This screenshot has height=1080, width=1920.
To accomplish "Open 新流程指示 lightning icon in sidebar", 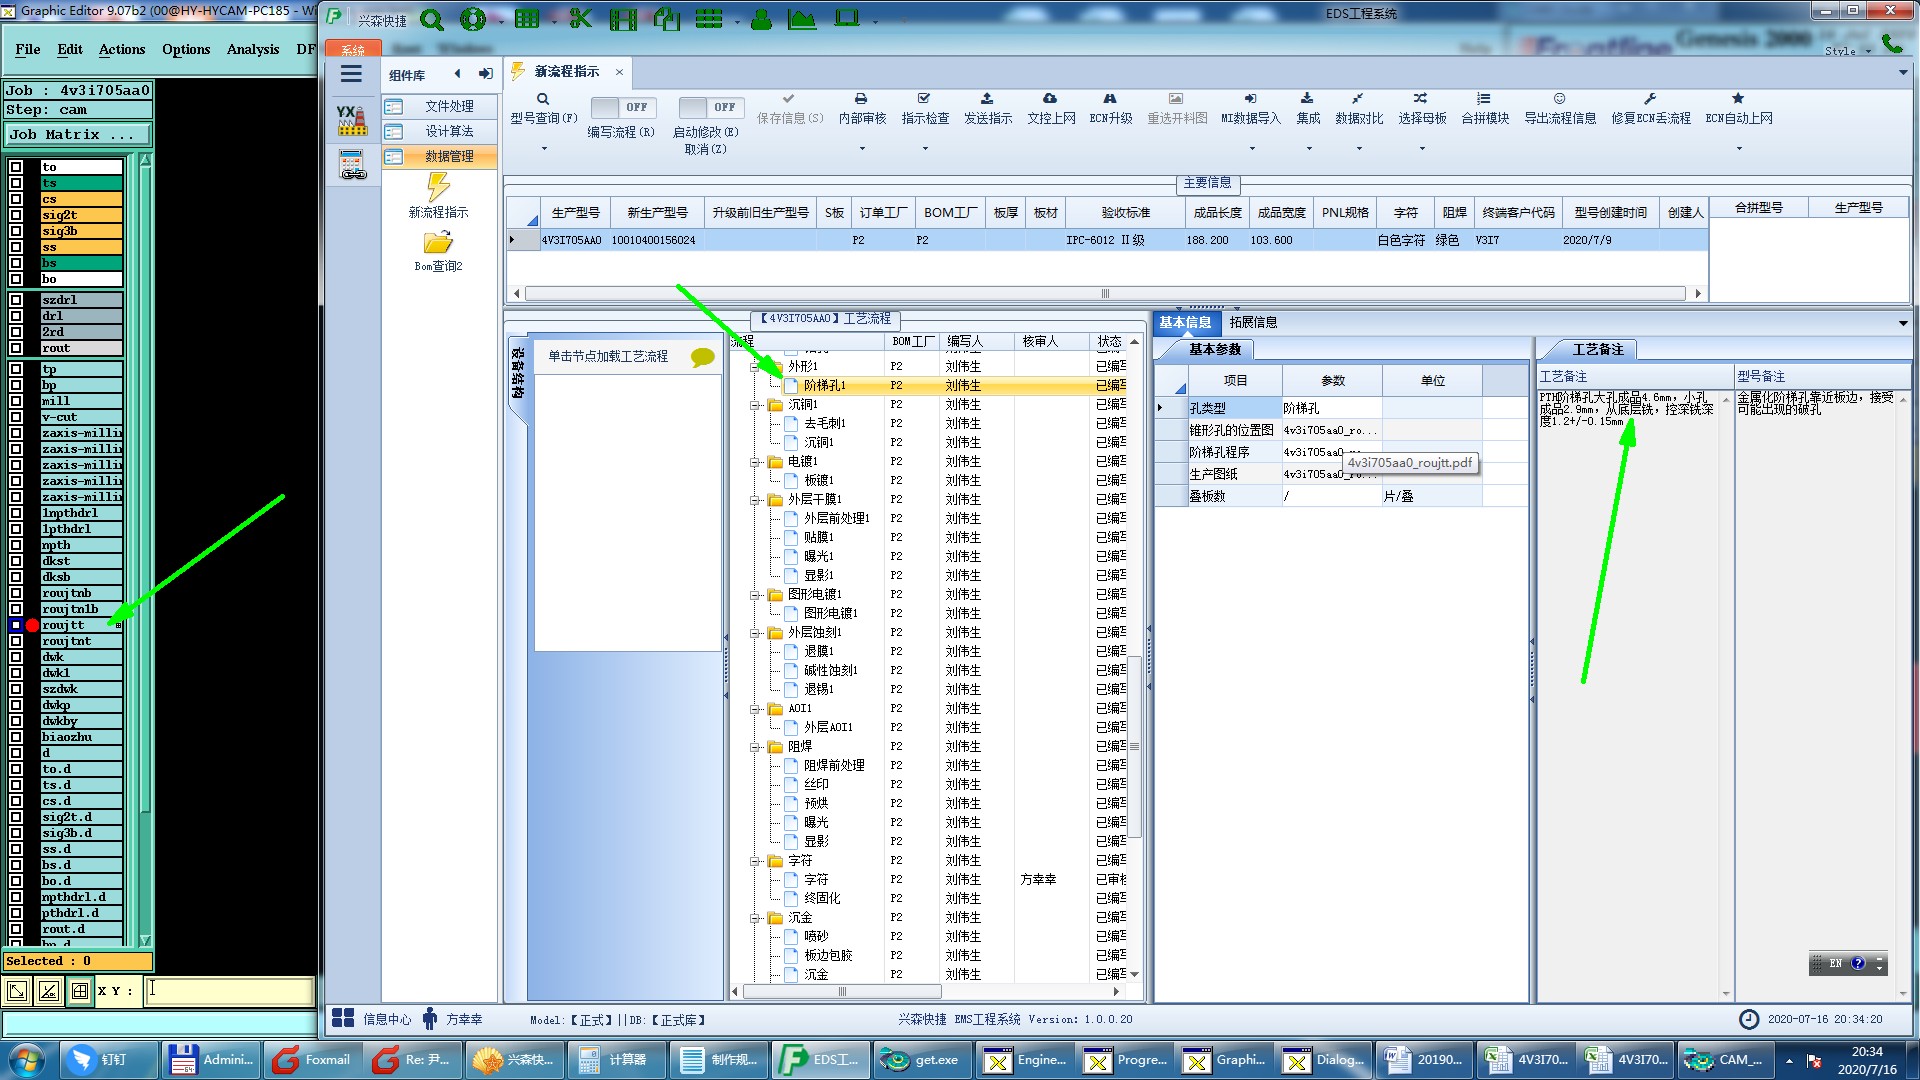I will pos(438,188).
